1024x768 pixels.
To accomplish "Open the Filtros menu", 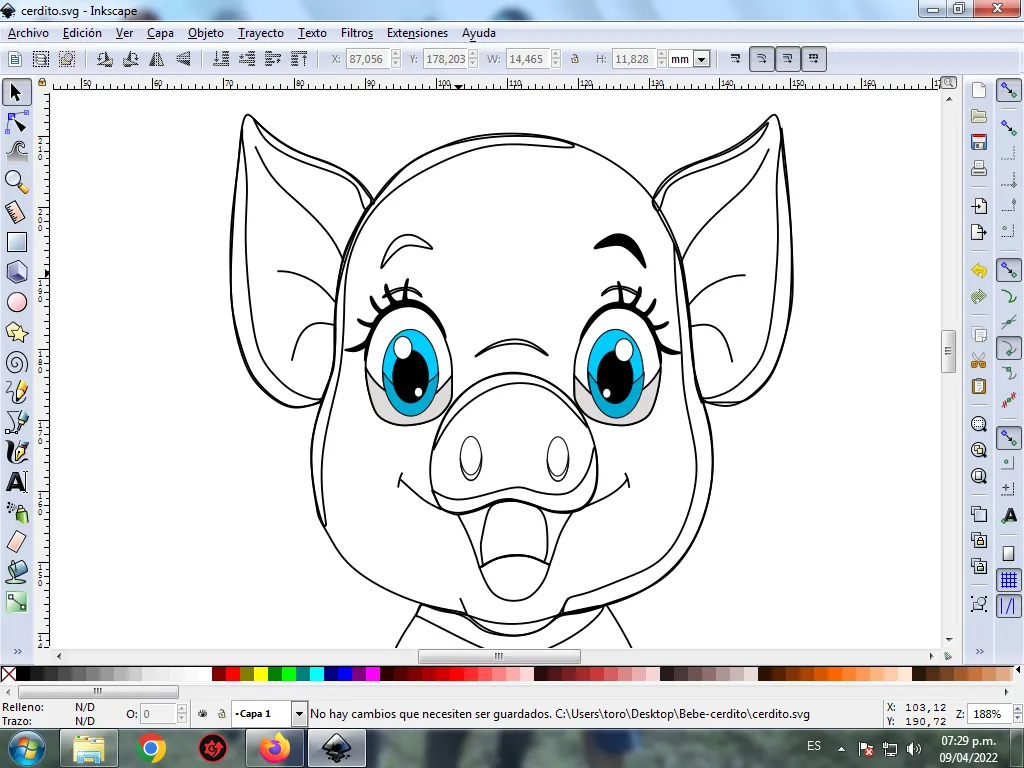I will (357, 33).
